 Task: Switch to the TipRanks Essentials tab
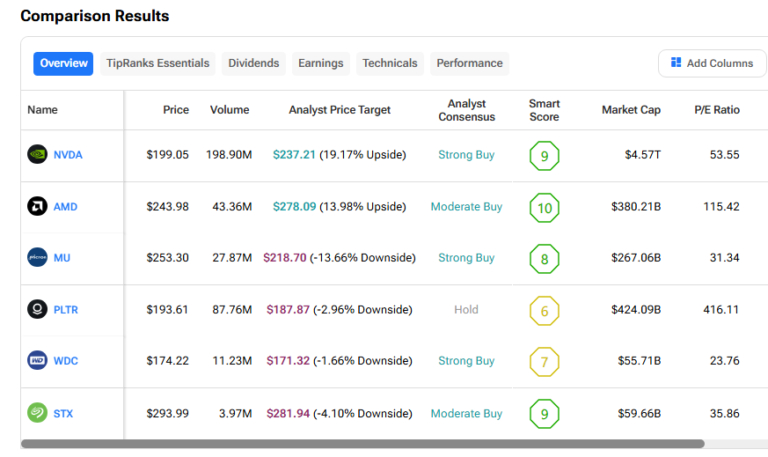pos(158,63)
